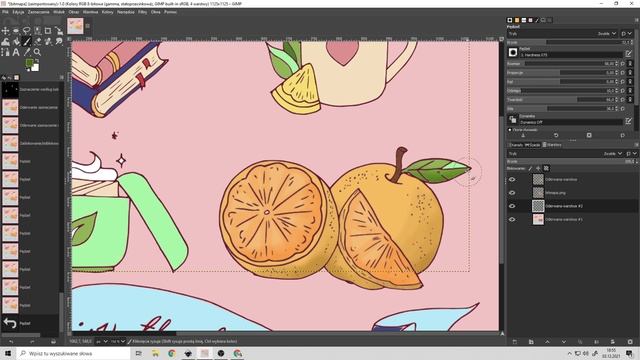The width and height of the screenshot is (640, 360).
Task: Open the Kolory menu
Action: click(x=107, y=12)
